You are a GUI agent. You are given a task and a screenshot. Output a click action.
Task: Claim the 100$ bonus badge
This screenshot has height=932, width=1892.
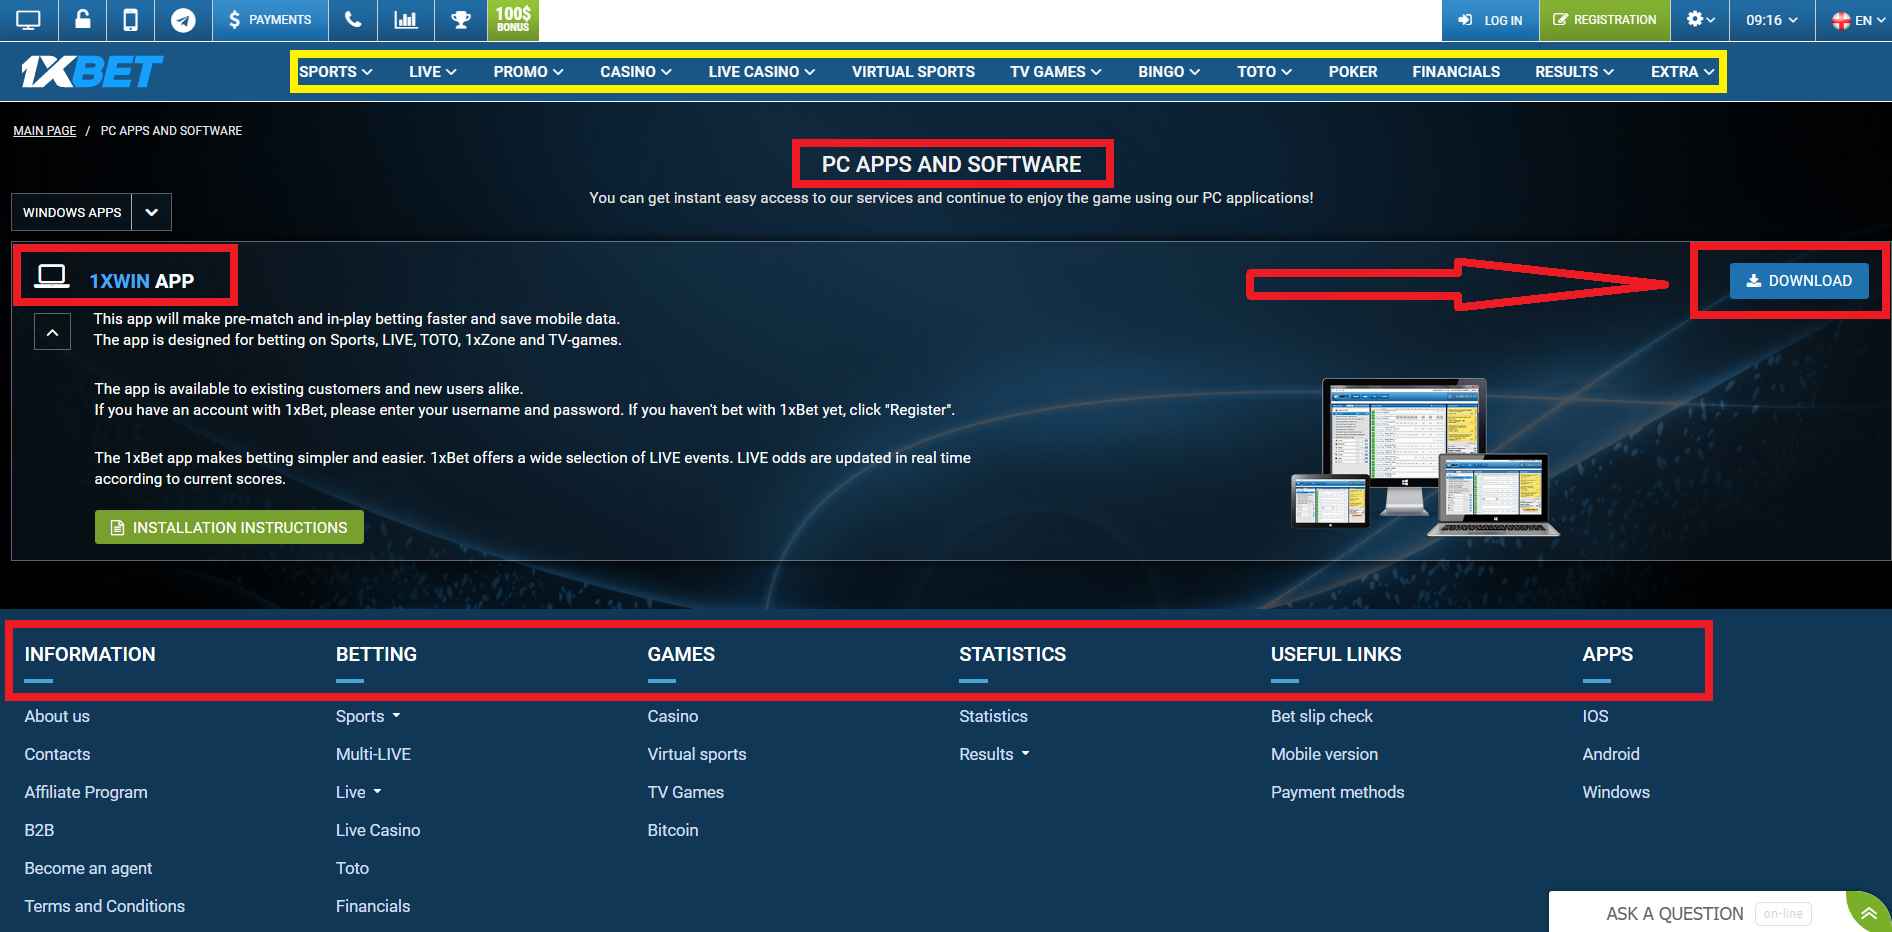tap(513, 20)
